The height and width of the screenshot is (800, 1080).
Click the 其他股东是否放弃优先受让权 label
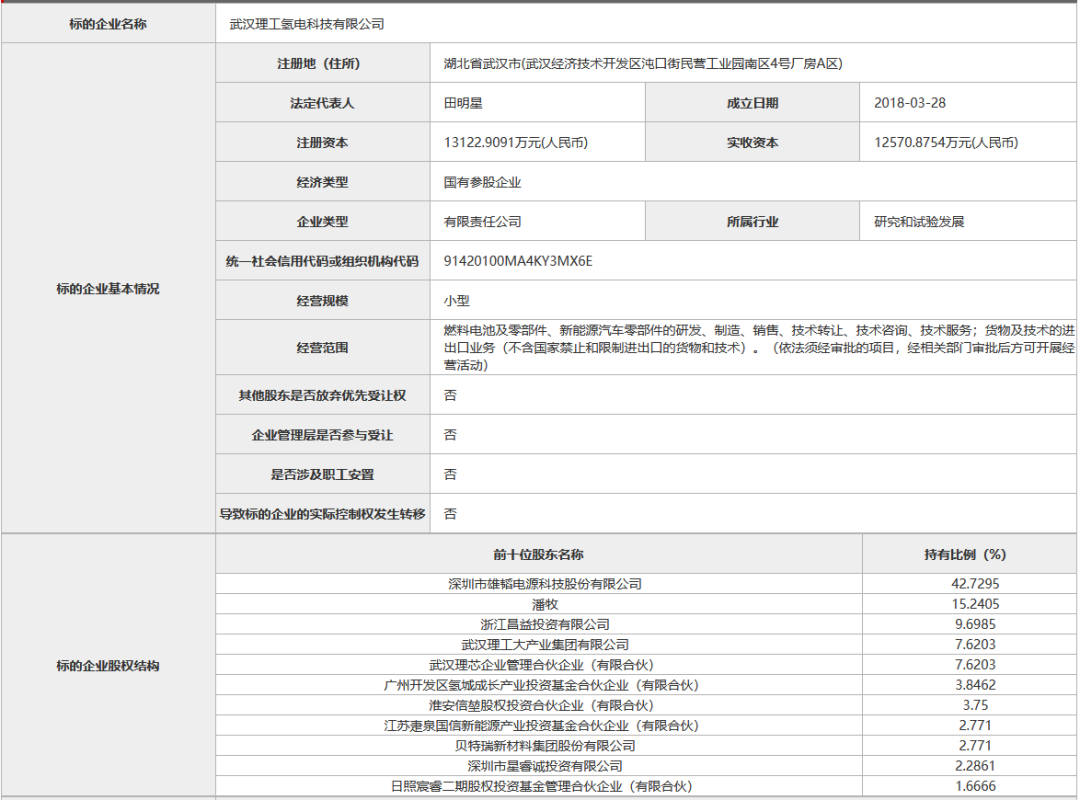pyautogui.click(x=322, y=396)
